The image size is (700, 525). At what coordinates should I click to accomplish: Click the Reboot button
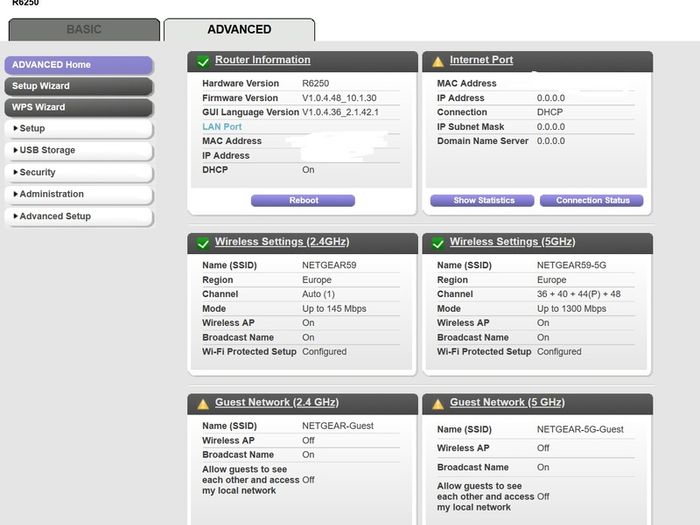click(303, 200)
